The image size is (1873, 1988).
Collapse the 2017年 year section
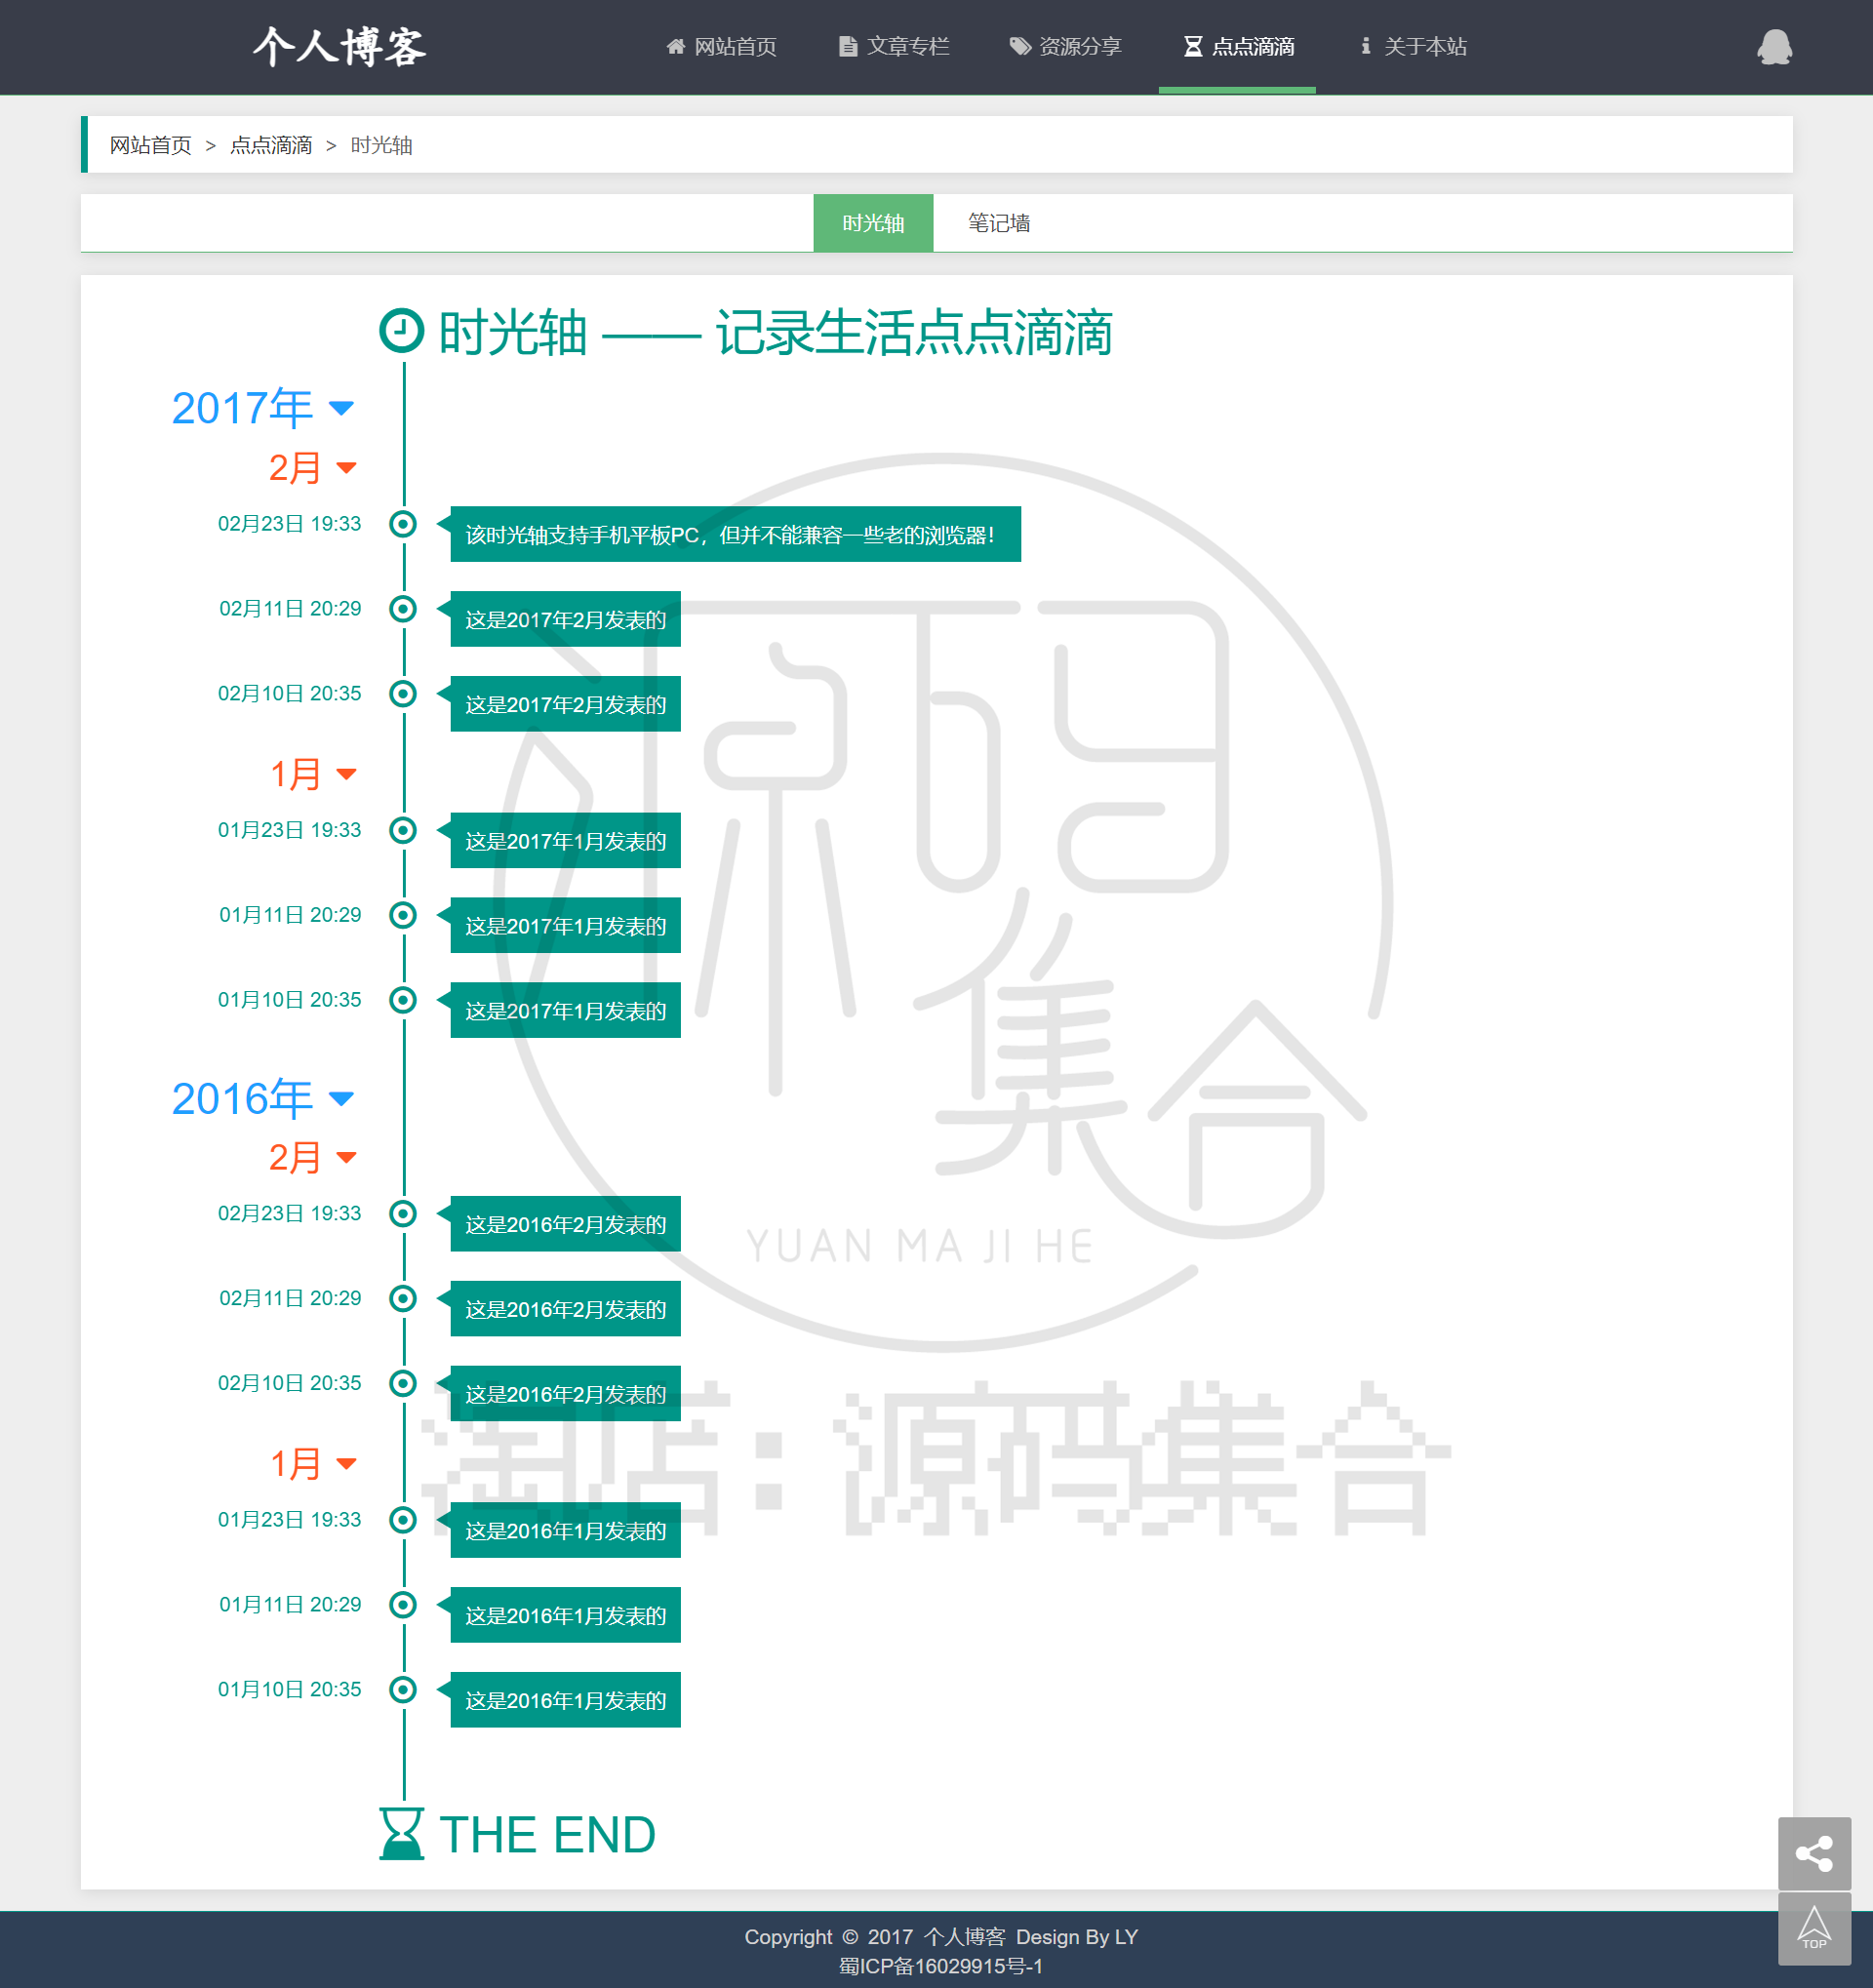263,408
